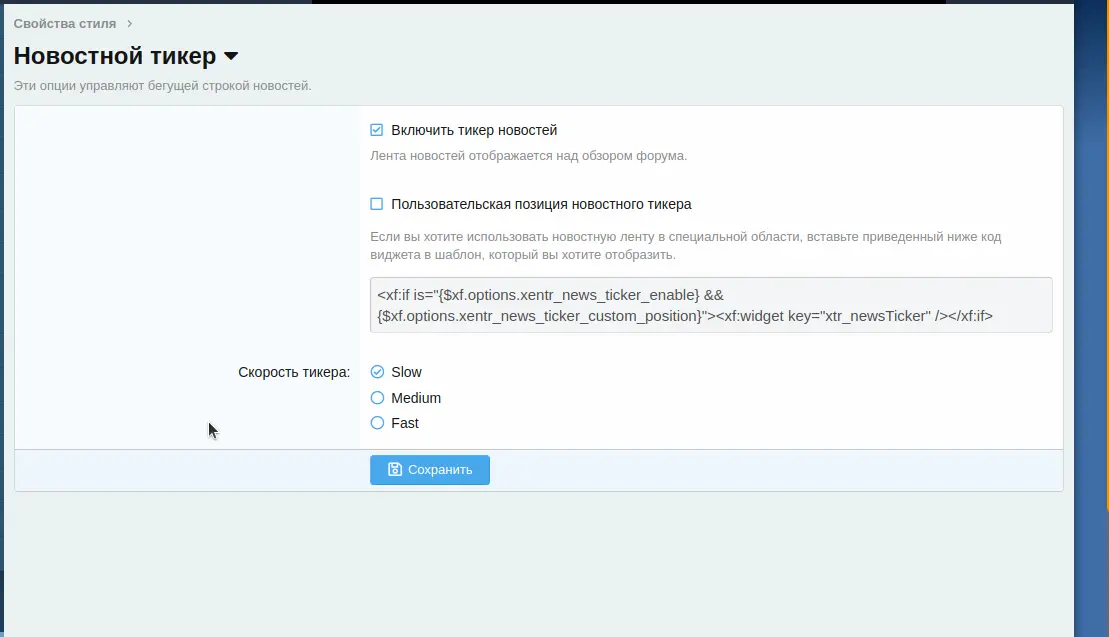Click the breadcrumb chevron after Свойства стиля
Image resolution: width=1109 pixels, height=637 pixels.
tap(130, 23)
